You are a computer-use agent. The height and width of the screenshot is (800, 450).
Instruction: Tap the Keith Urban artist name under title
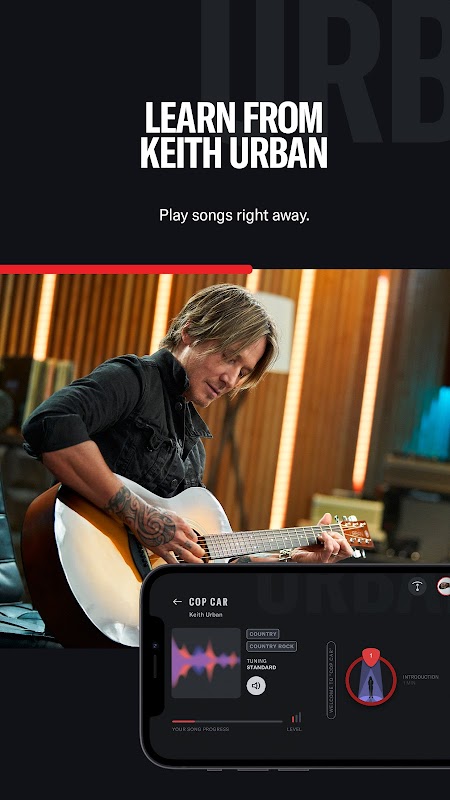coord(206,615)
